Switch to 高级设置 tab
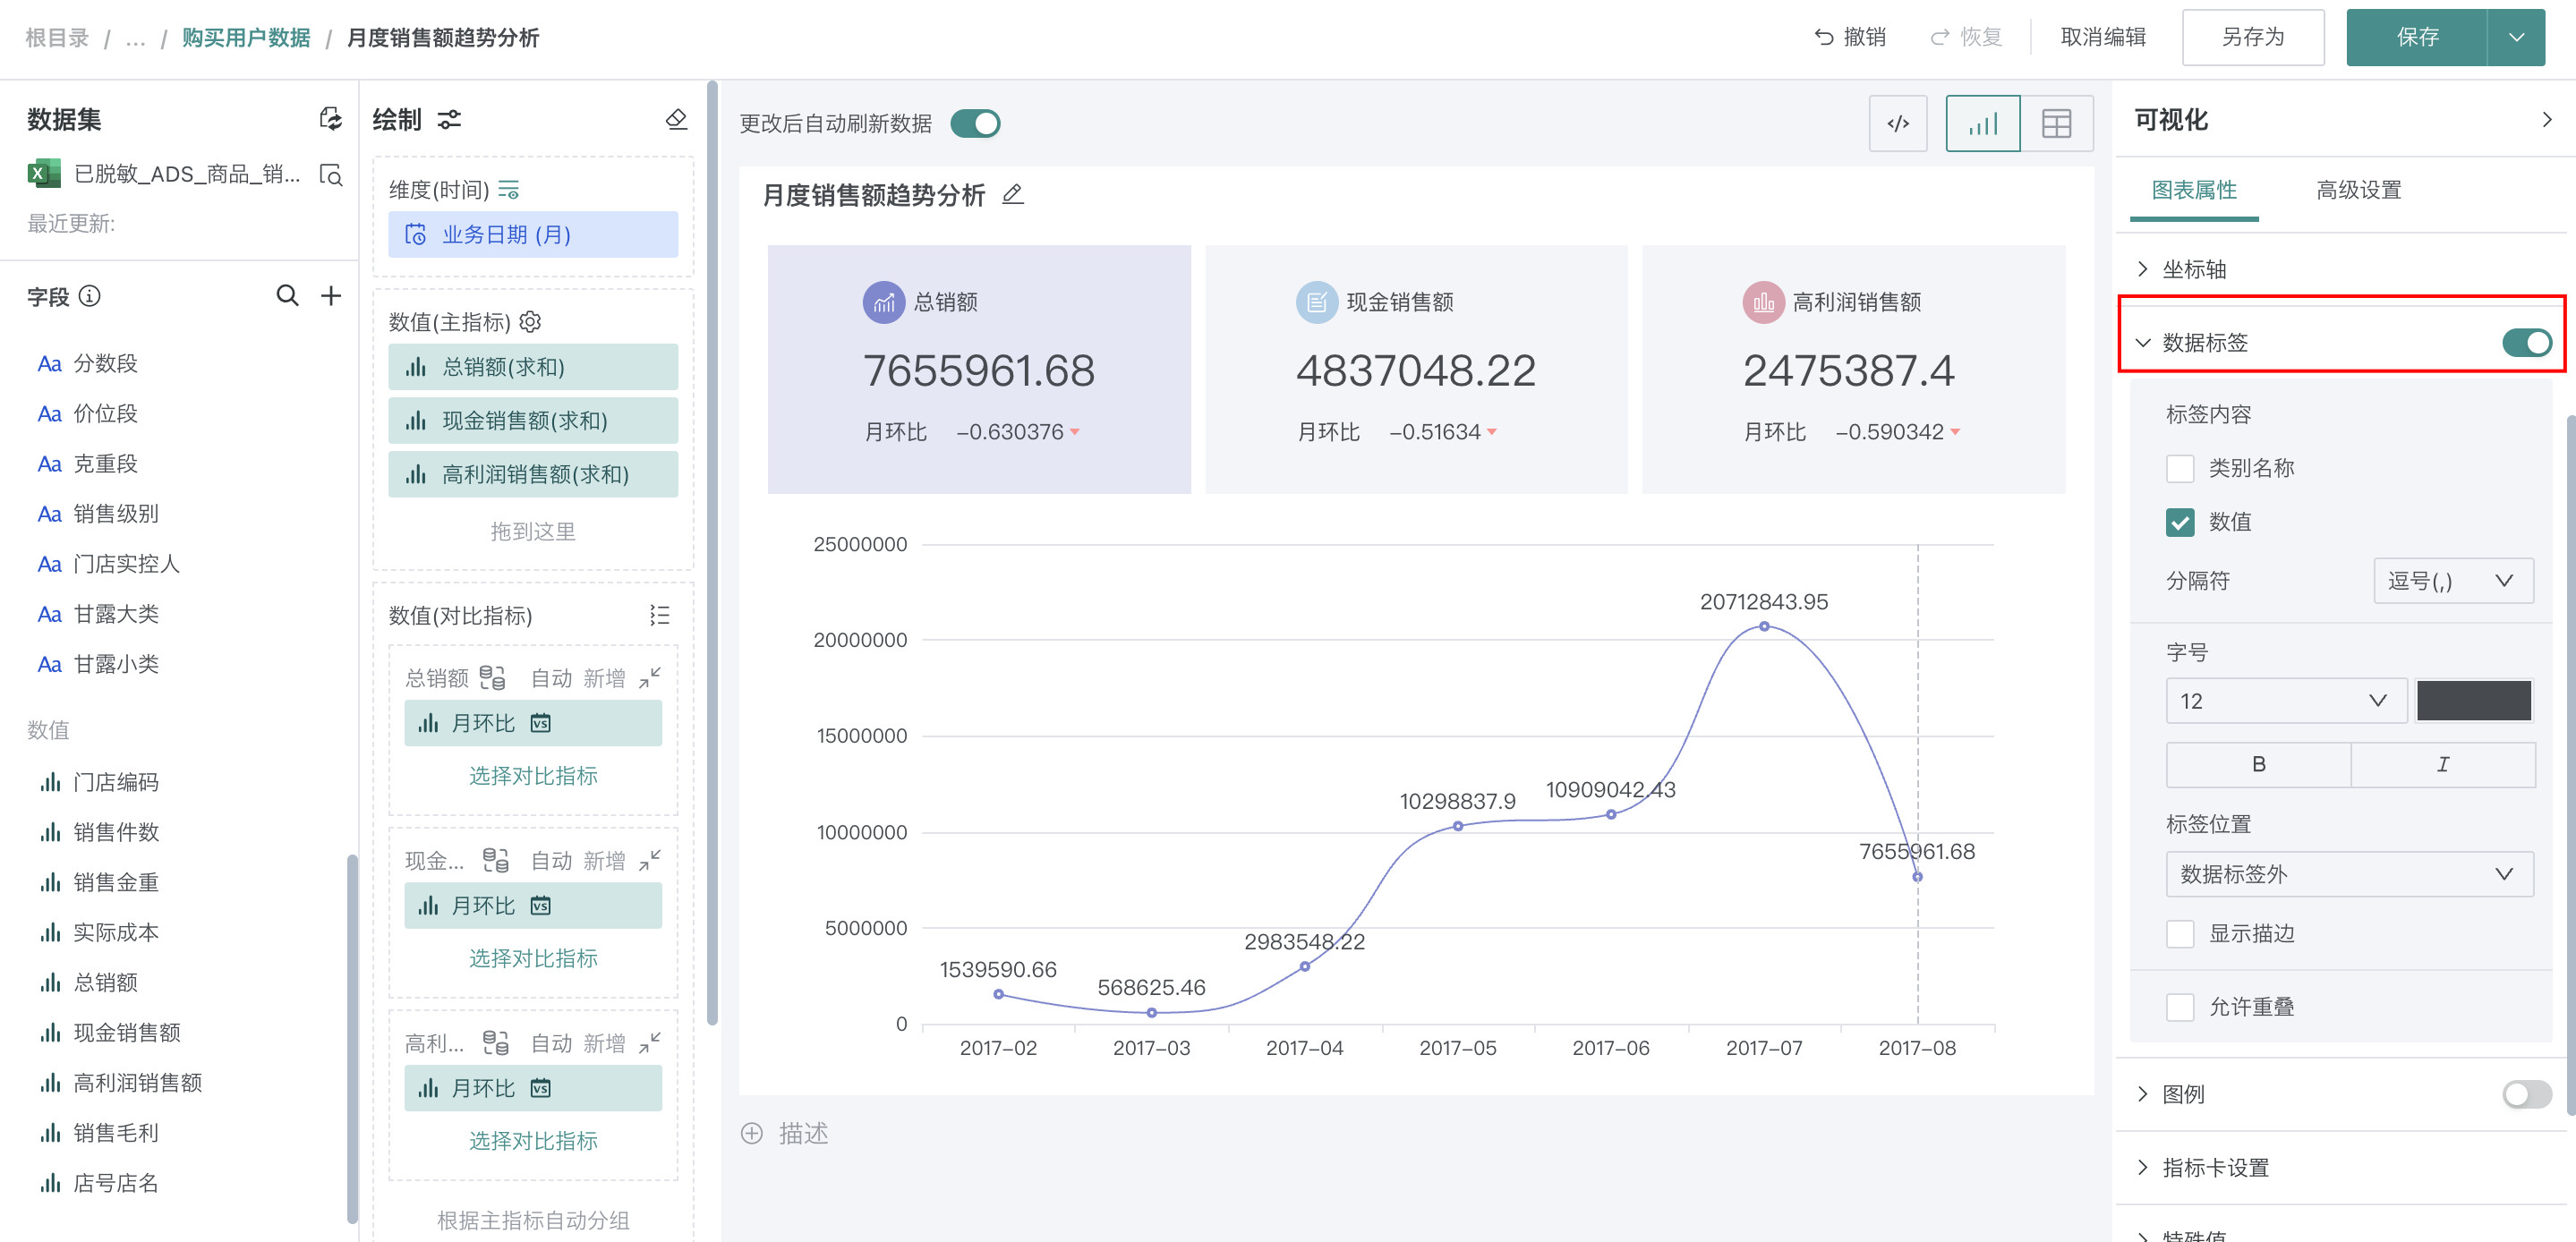Image resolution: width=2576 pixels, height=1242 pixels. click(x=2358, y=190)
